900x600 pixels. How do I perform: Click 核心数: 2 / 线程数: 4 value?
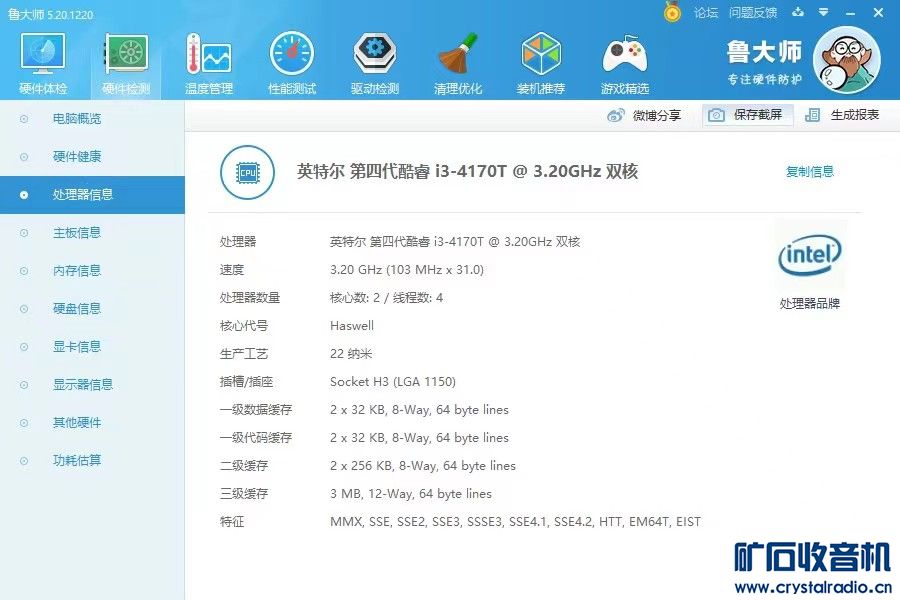pos(386,298)
